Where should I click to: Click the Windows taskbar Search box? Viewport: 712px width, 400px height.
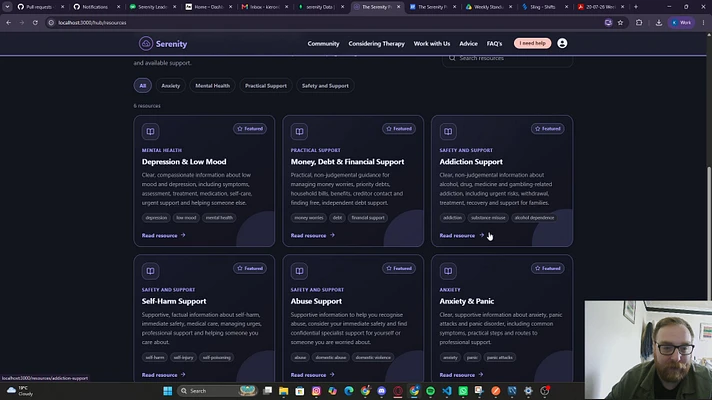point(217,391)
